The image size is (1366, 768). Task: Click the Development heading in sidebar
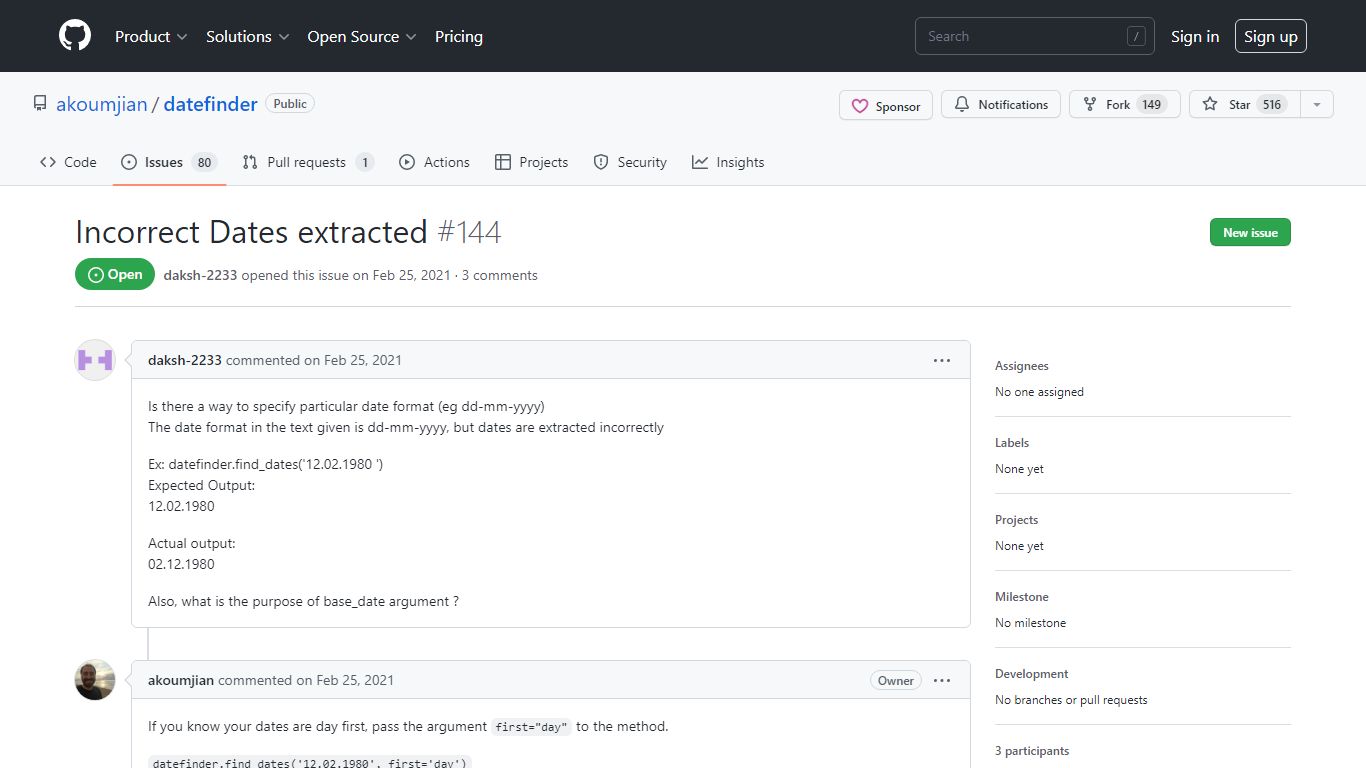(1032, 674)
